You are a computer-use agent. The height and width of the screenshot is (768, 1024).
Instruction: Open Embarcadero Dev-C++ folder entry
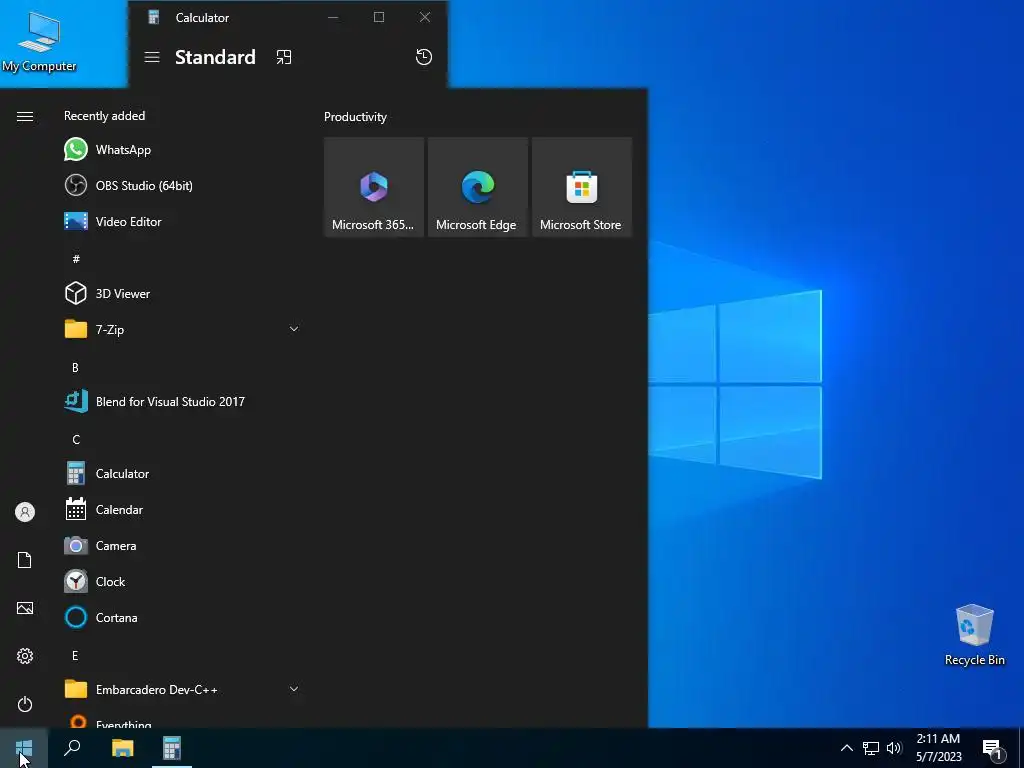pos(183,690)
